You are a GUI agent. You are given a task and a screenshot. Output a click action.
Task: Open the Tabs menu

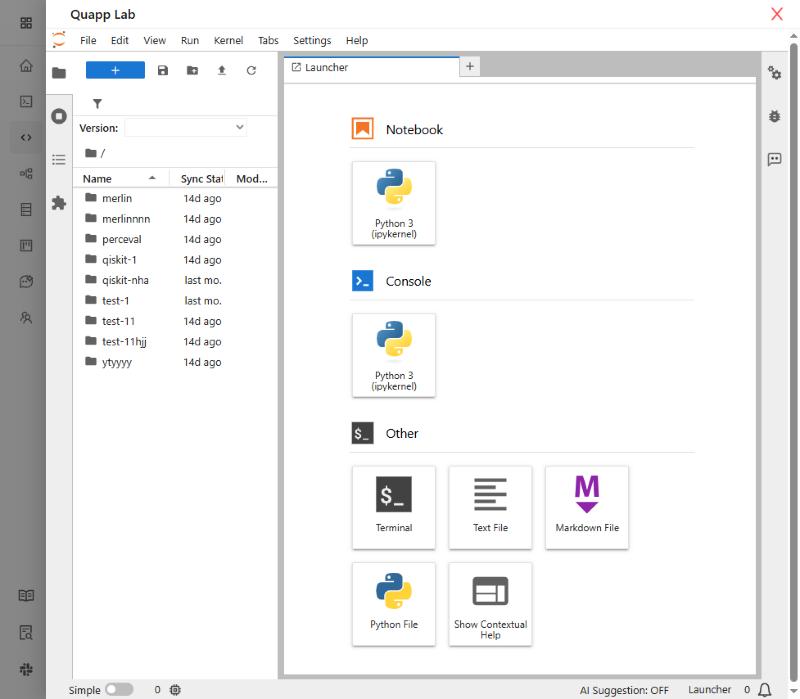pos(268,40)
